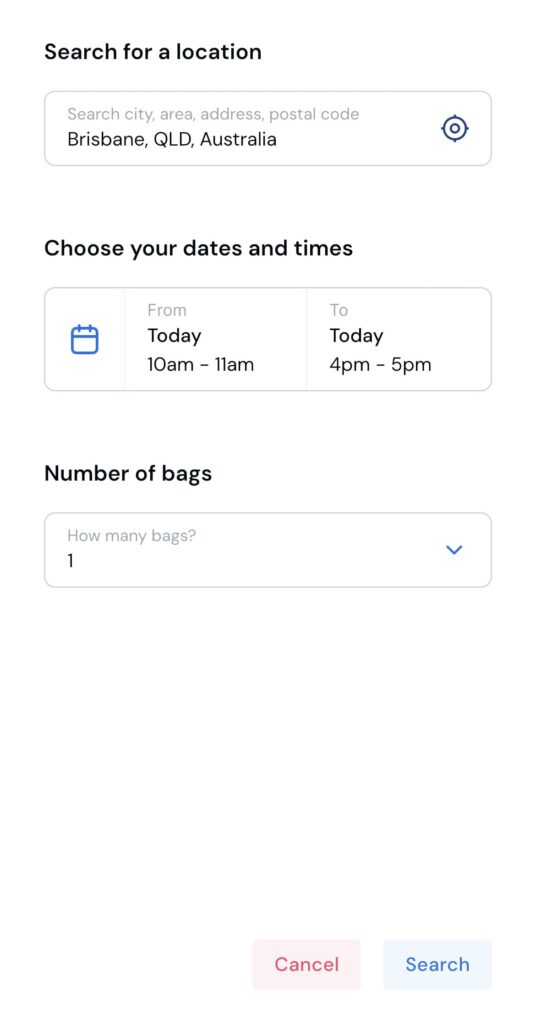Focus the location search input field
This screenshot has width=536, height=1024.
coord(268,128)
